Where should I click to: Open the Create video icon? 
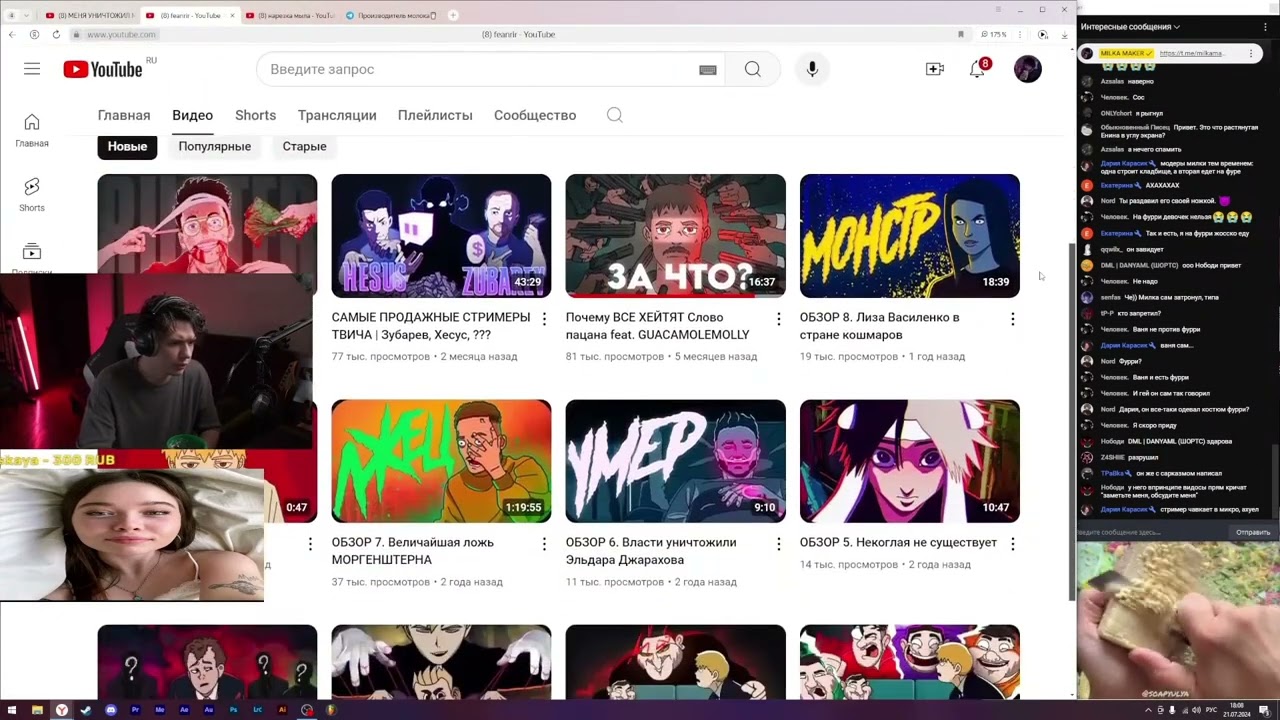tap(935, 69)
